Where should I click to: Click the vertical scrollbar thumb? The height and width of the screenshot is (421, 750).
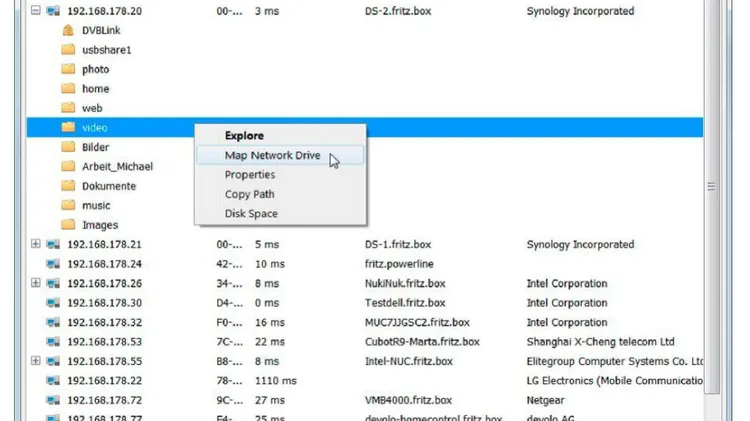[x=712, y=196]
